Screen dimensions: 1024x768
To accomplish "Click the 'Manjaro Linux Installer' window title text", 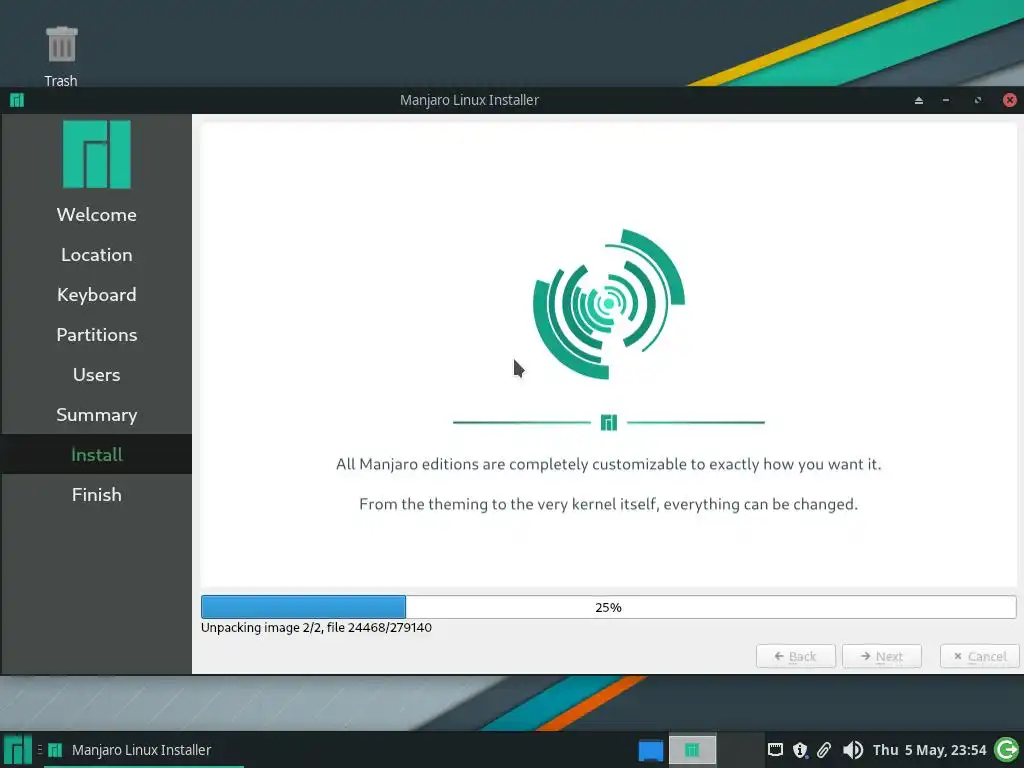I will tap(470, 100).
